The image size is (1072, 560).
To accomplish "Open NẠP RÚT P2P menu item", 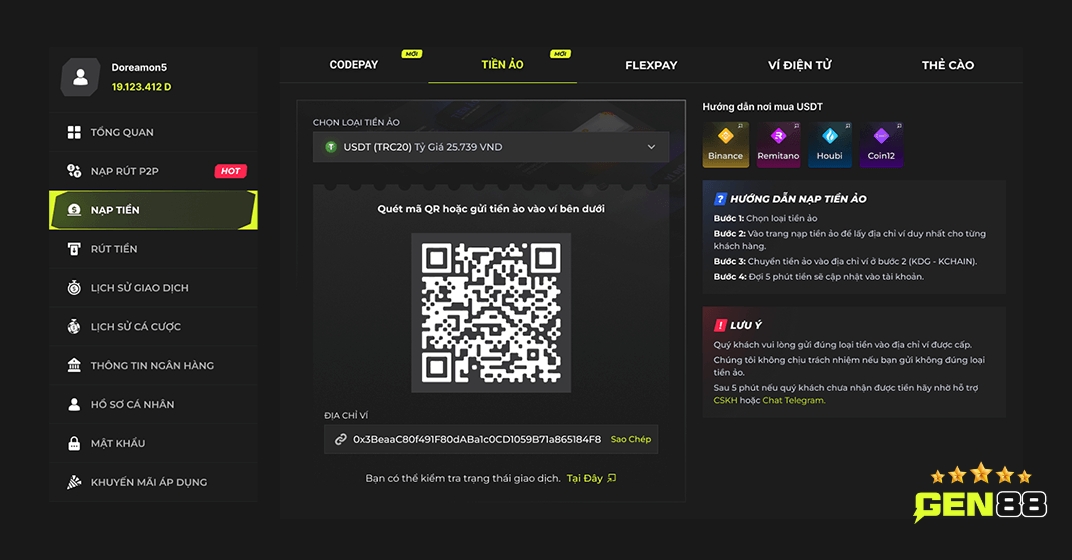I will (153, 171).
